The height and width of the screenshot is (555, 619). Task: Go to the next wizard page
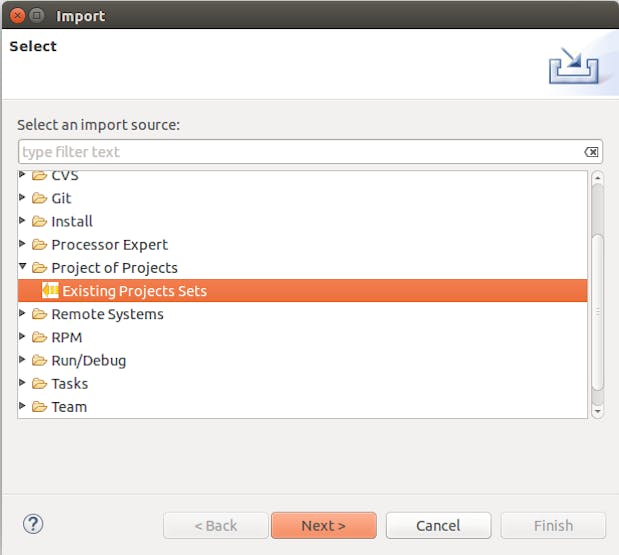tap(324, 525)
